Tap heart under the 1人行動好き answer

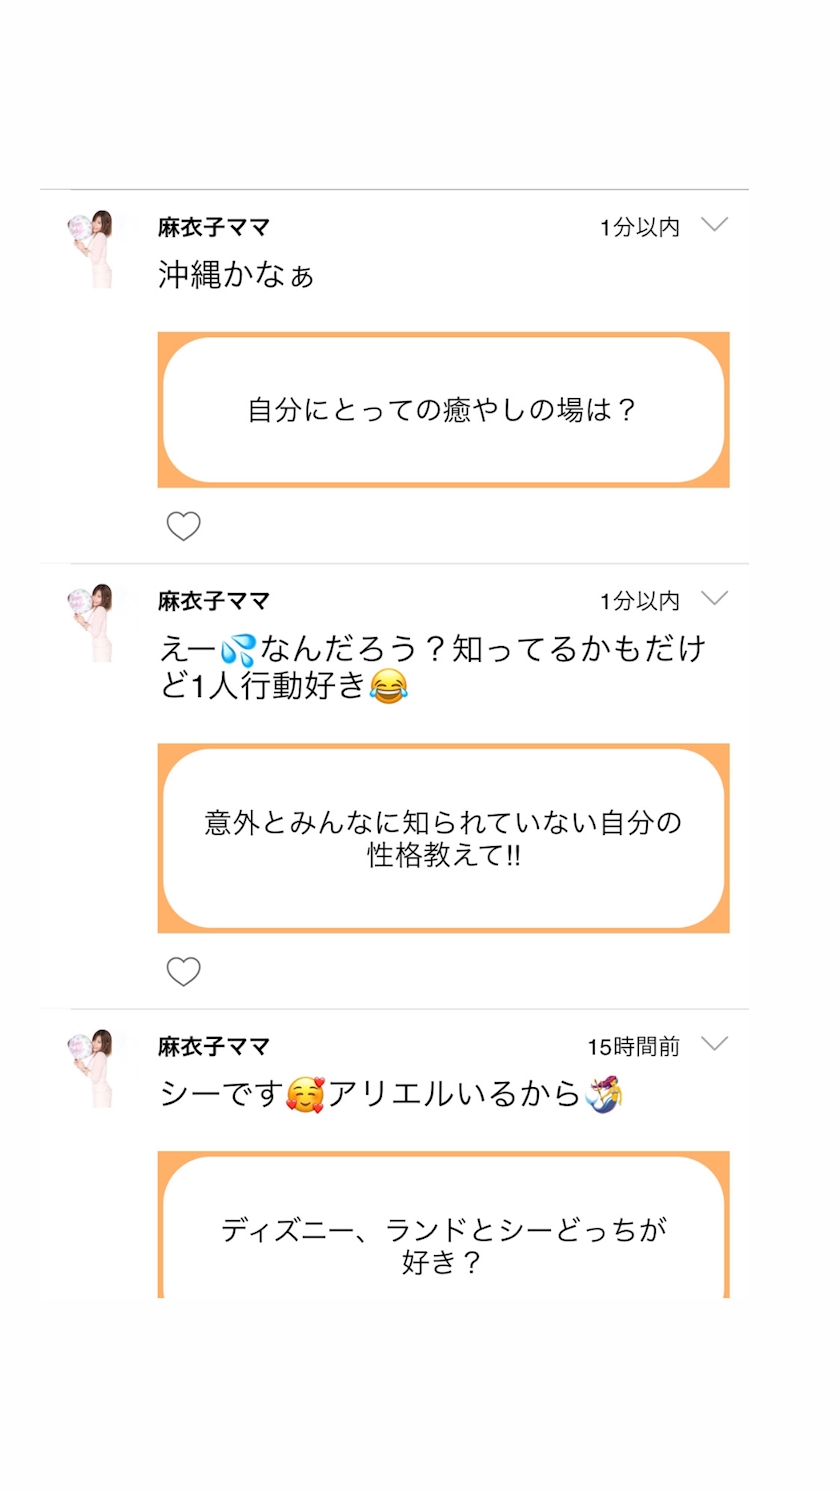point(183,971)
